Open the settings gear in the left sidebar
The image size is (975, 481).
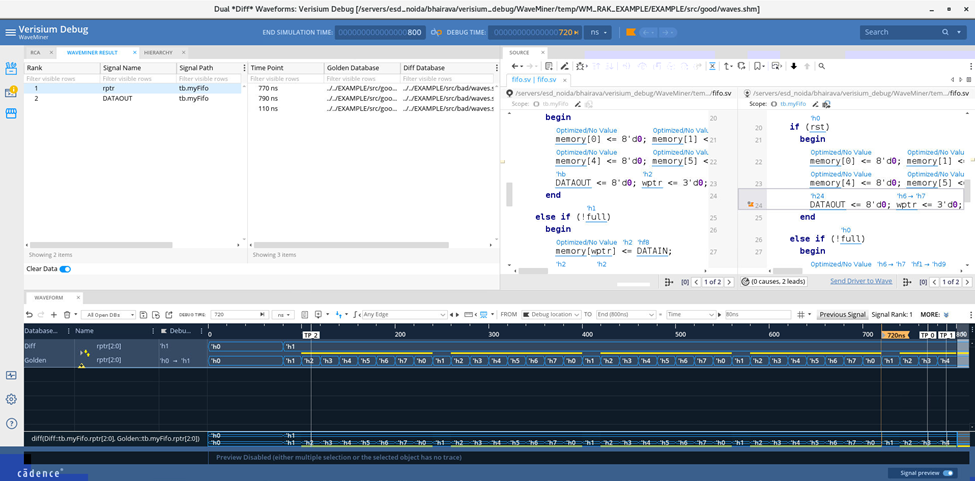pyautogui.click(x=11, y=399)
